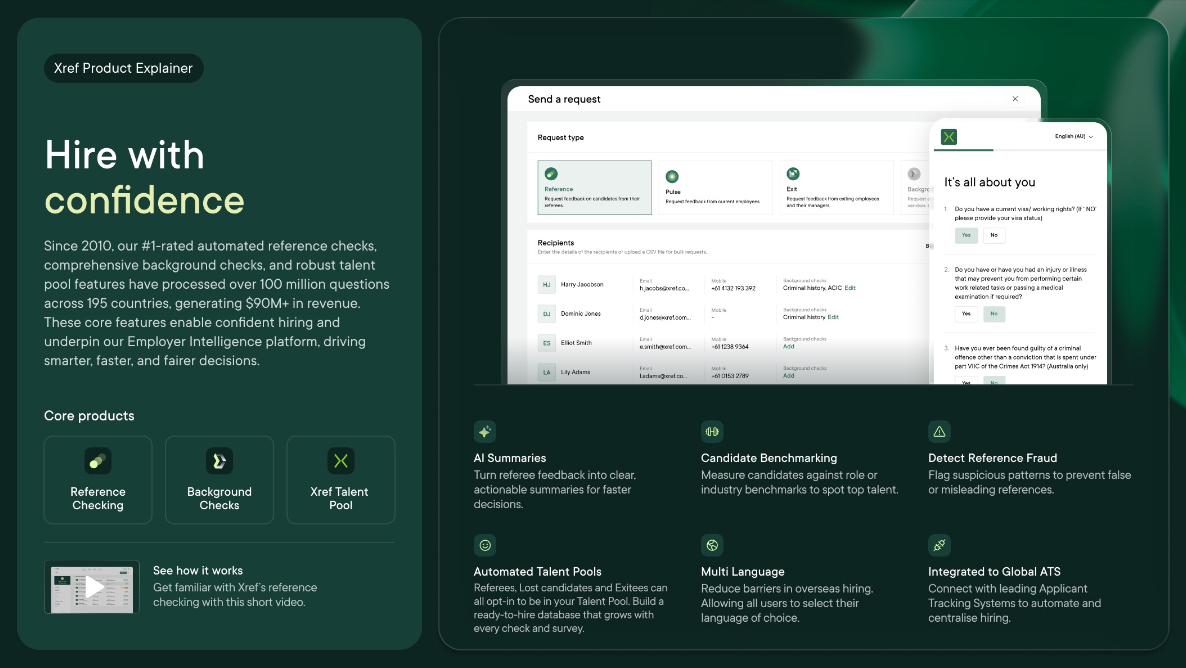Click the Candidate Benchmarking icon
This screenshot has height=668, width=1186.
[x=712, y=431]
